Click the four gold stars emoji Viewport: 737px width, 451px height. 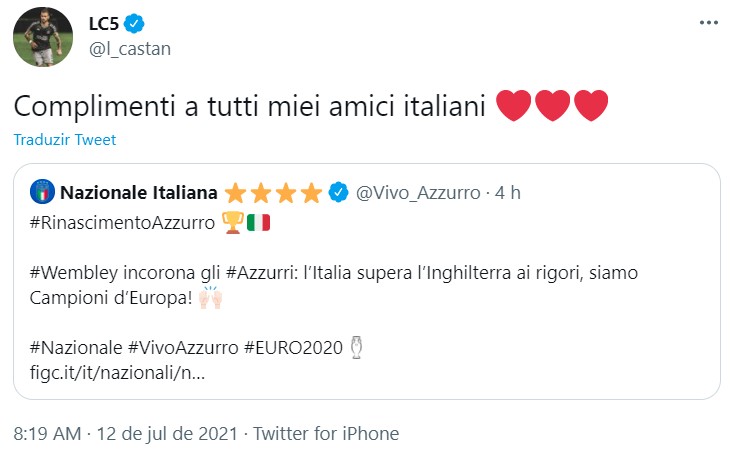point(274,191)
